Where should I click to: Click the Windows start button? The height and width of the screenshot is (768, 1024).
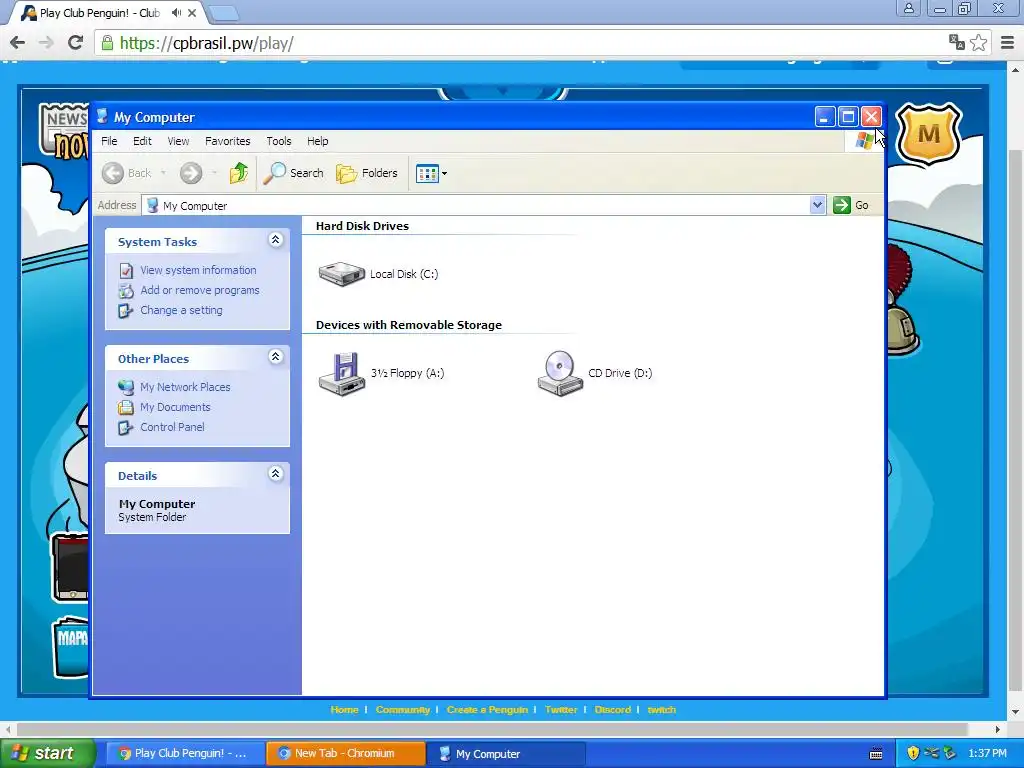click(x=47, y=753)
